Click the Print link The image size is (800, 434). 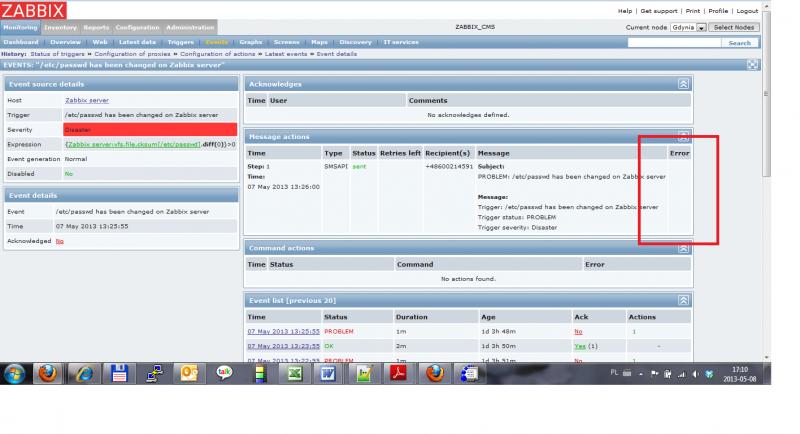point(693,11)
